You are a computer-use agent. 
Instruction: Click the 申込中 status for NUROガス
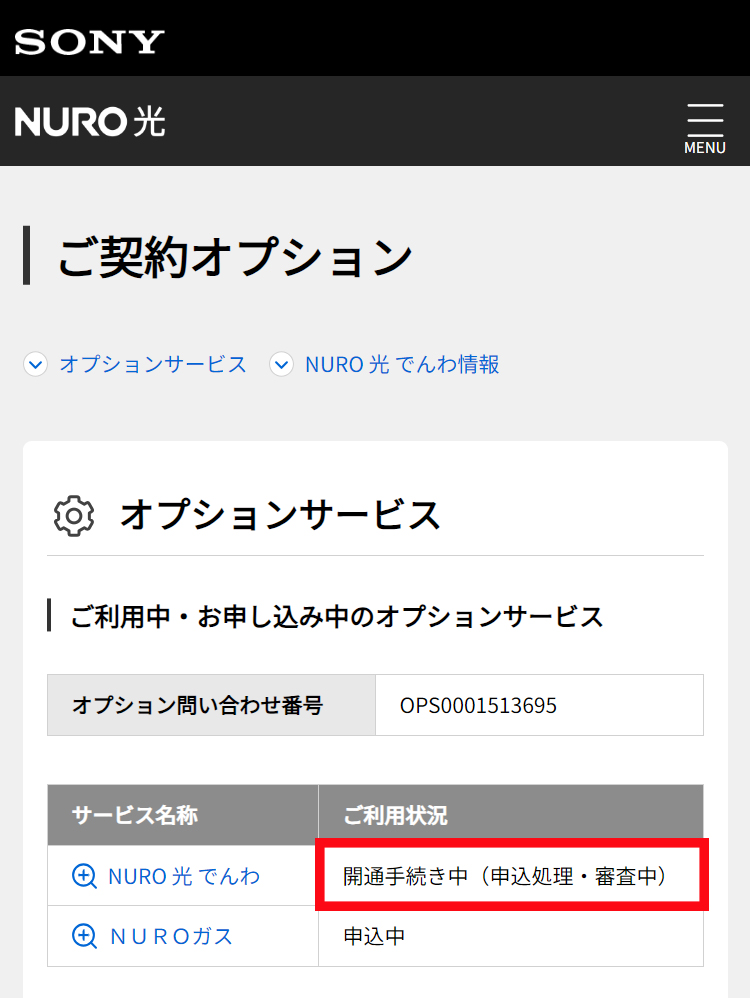click(x=374, y=936)
